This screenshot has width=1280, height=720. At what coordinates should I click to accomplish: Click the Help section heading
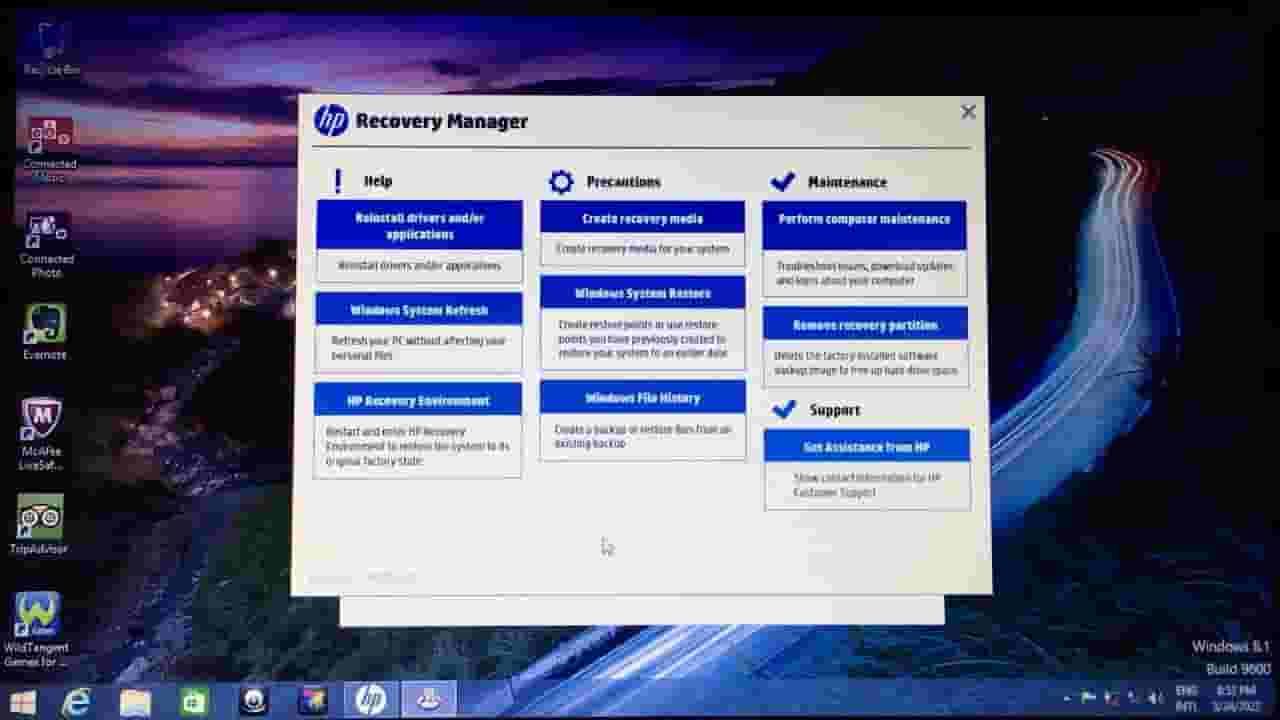pyautogui.click(x=378, y=181)
